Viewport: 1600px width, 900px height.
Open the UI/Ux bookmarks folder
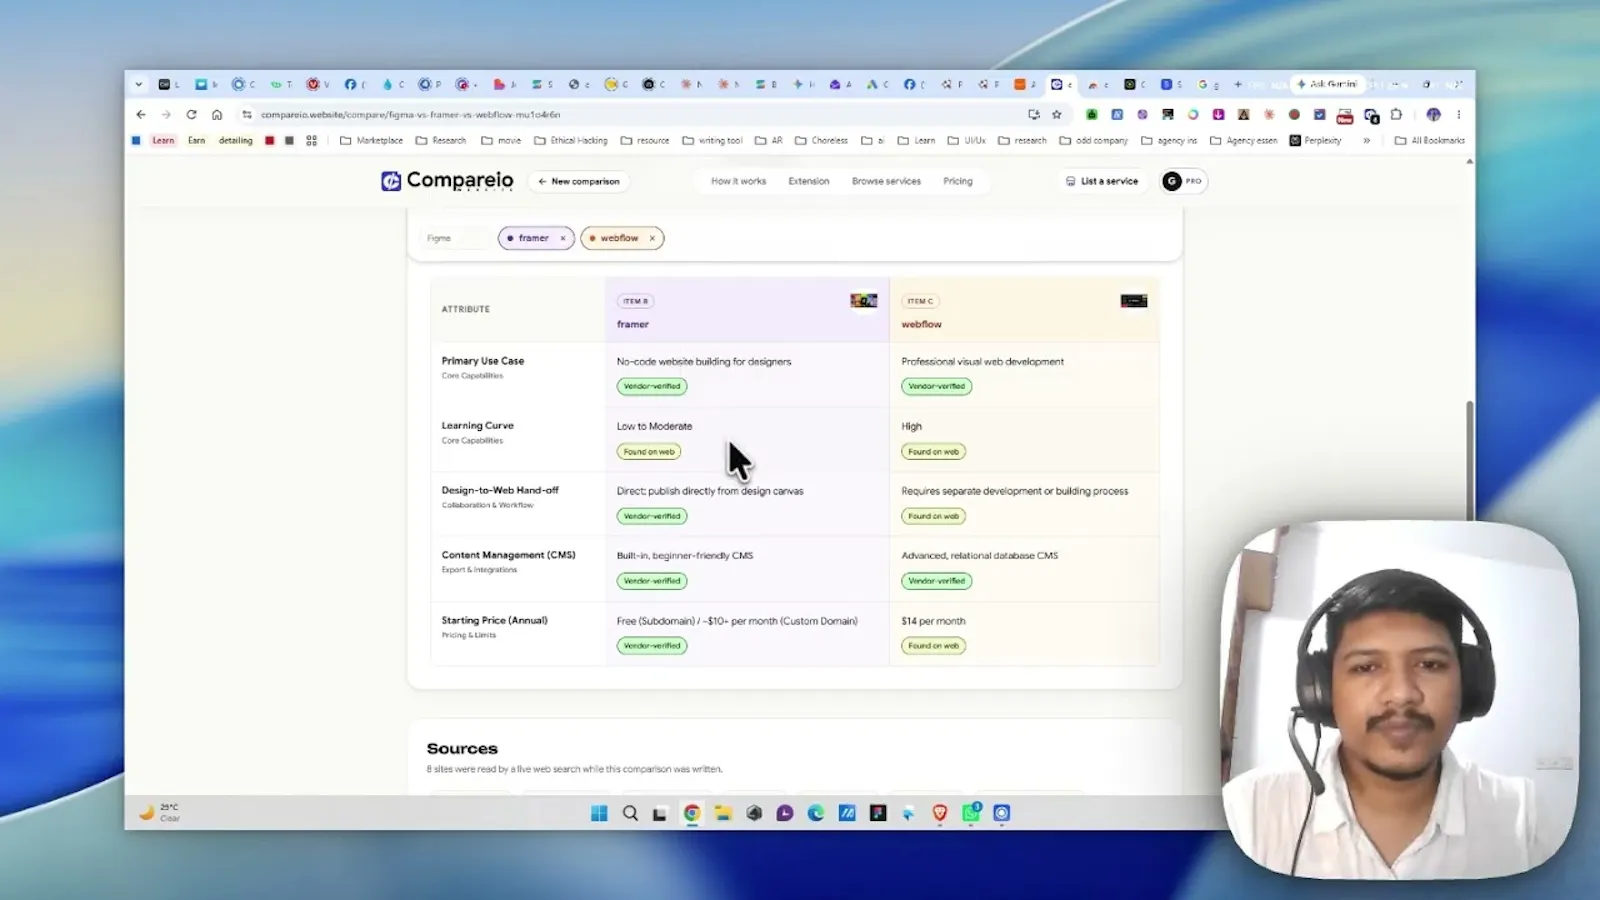[x=967, y=141]
